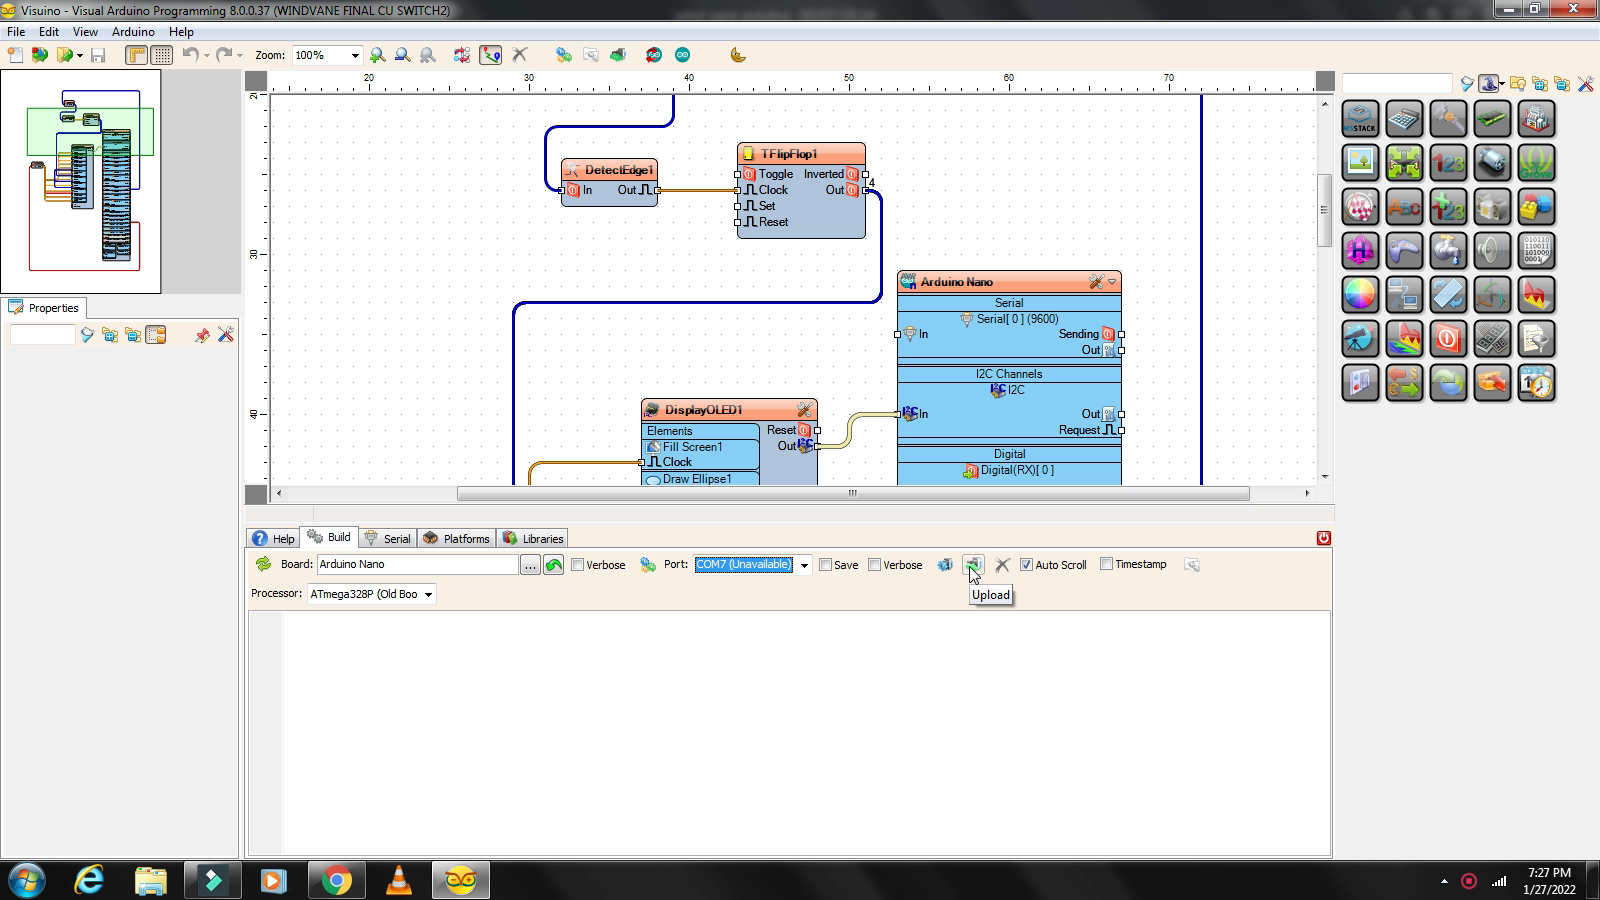The height and width of the screenshot is (900, 1600).
Task: Enable the Save checkbox
Action: (x=826, y=565)
